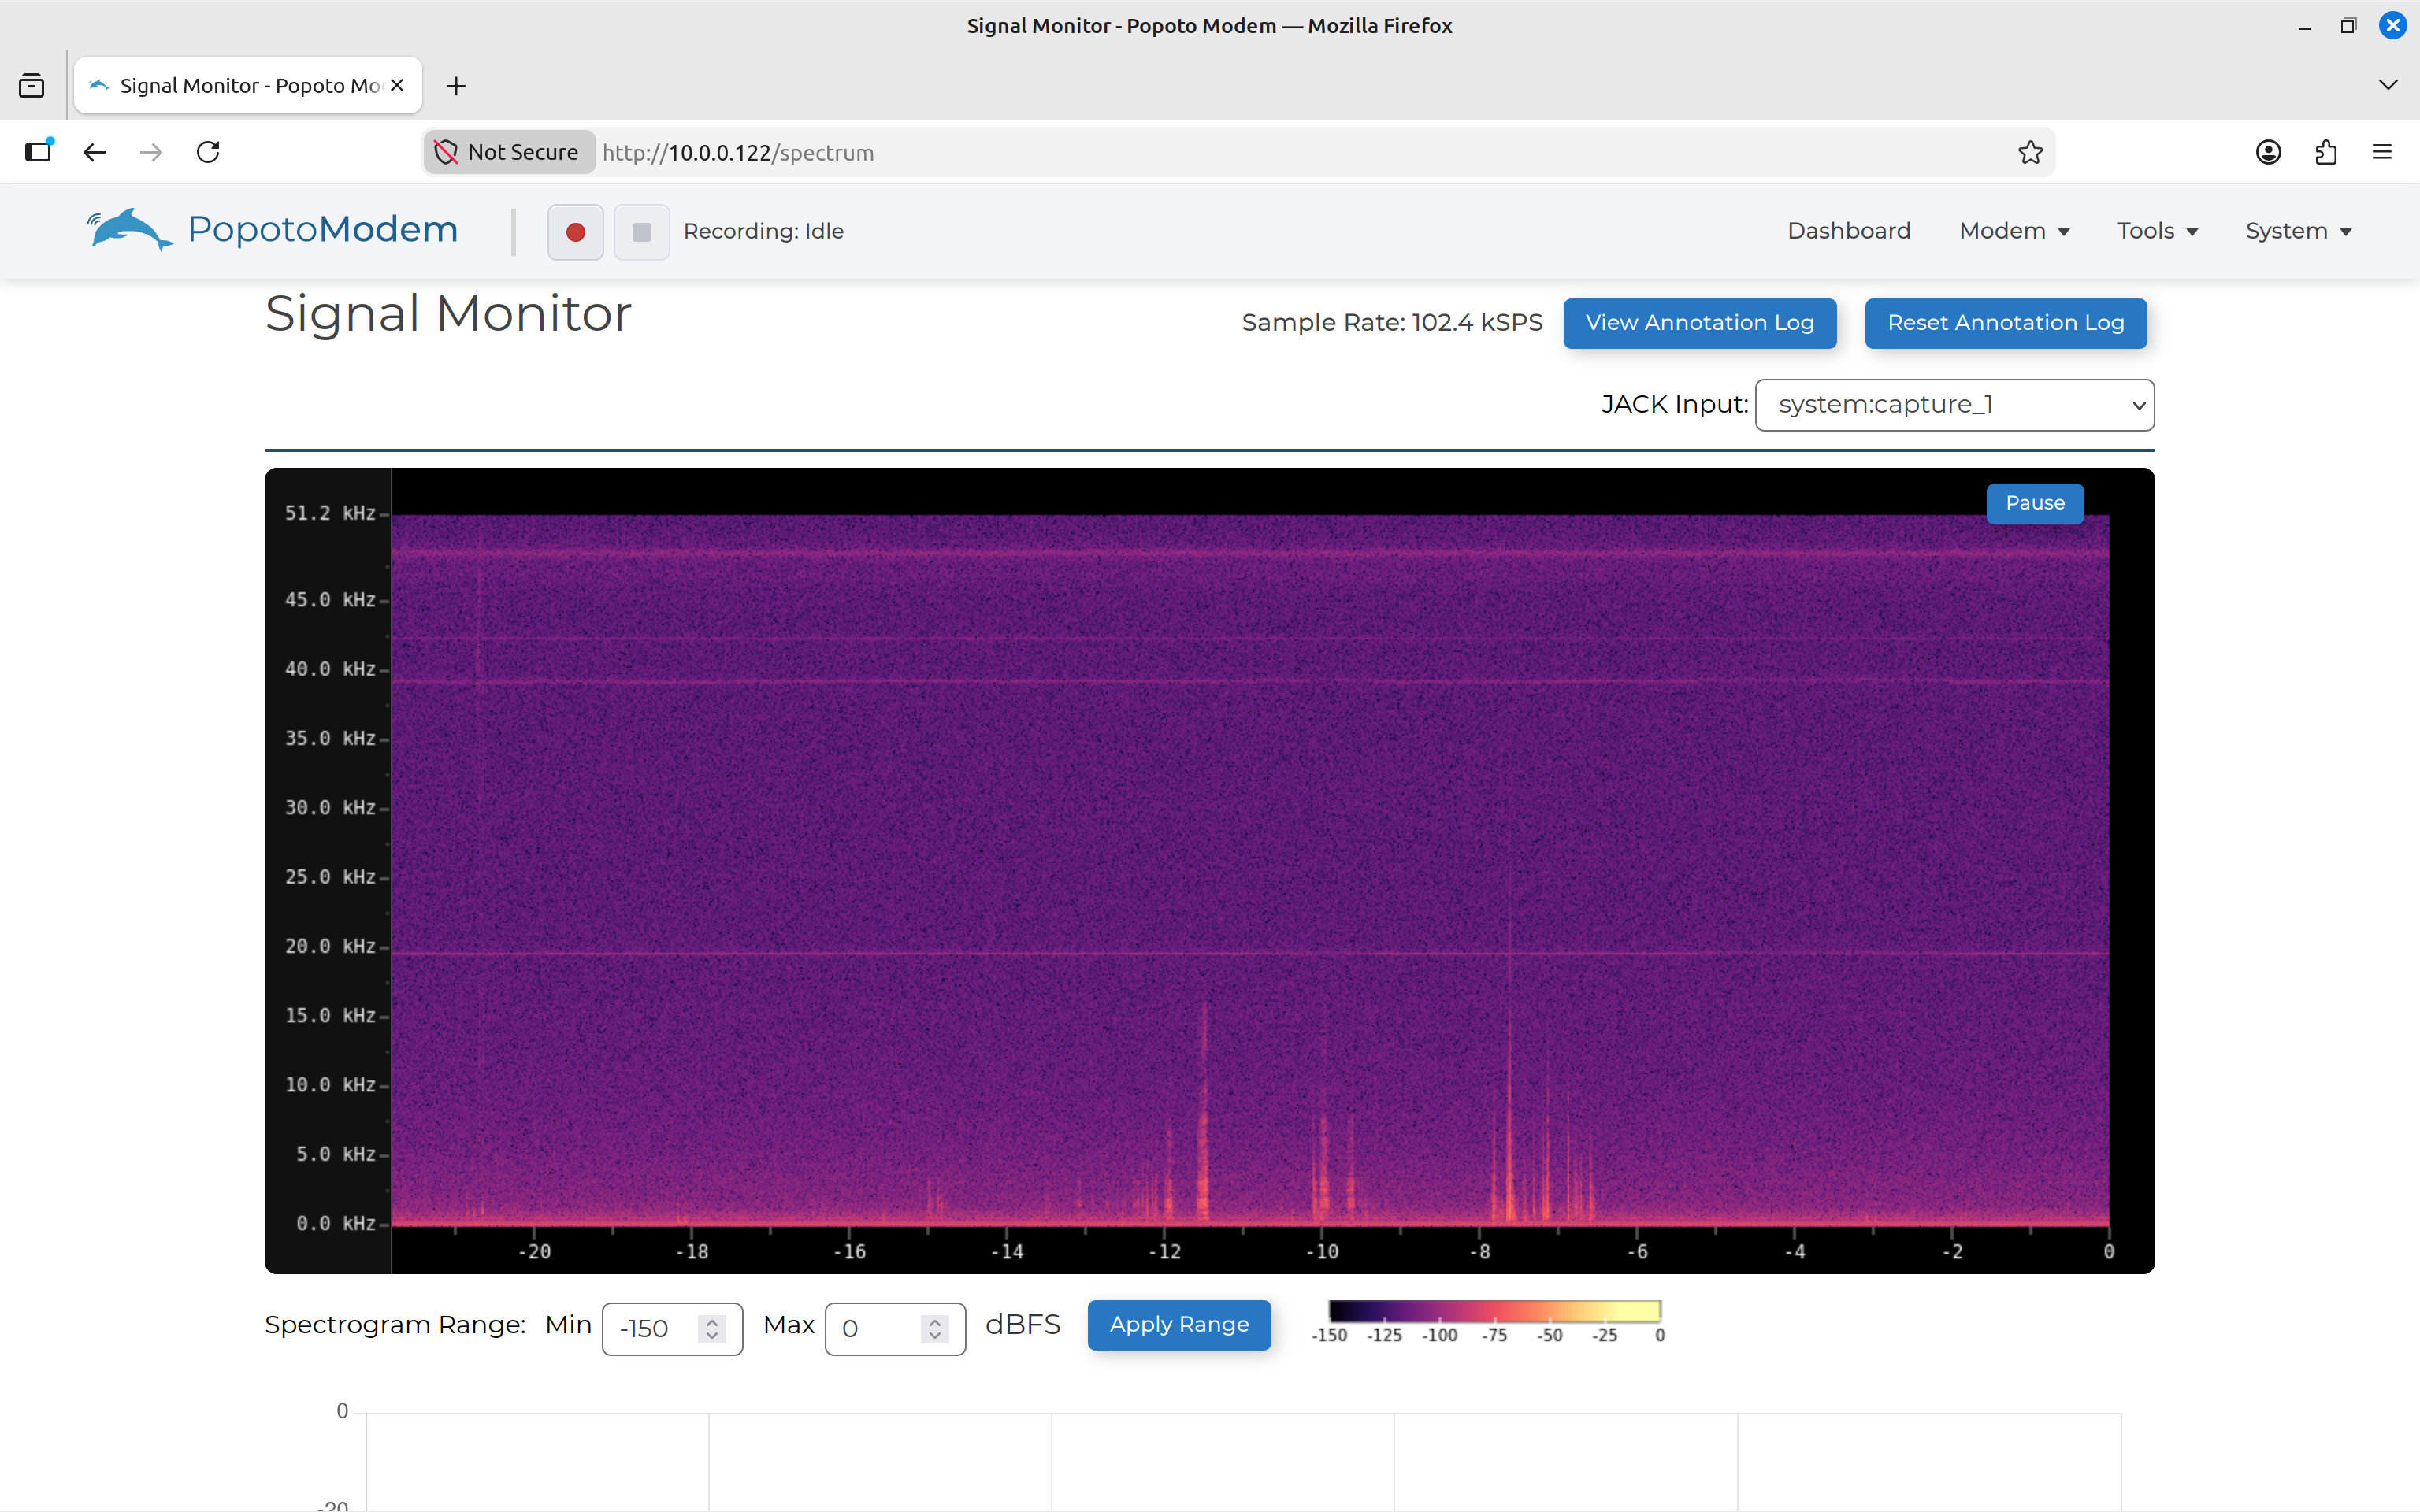The height and width of the screenshot is (1512, 2420).
Task: Click the PopotoModem dolphin logo
Action: 272,230
